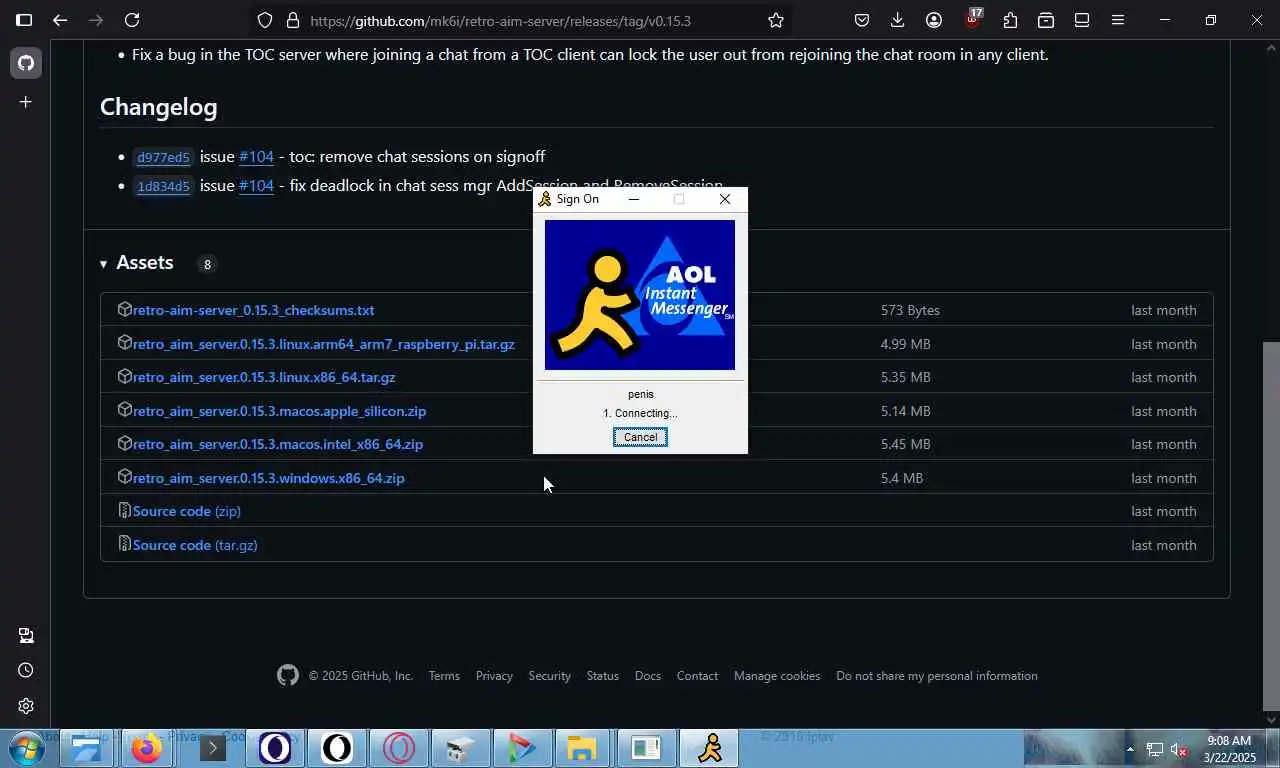The height and width of the screenshot is (768, 1280).
Task: Download the linux arm64 raspberry_pi tar.gz
Action: [323, 344]
